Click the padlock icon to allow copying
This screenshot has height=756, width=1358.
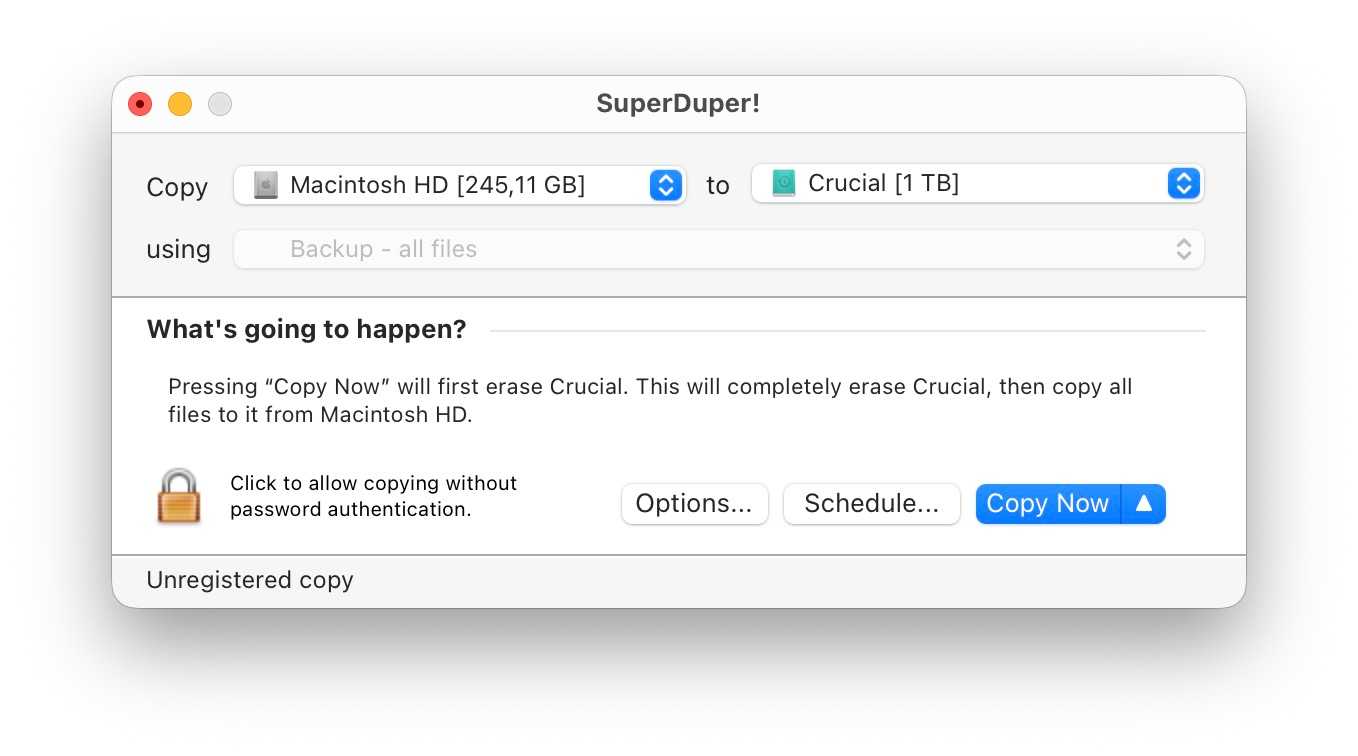(x=179, y=496)
